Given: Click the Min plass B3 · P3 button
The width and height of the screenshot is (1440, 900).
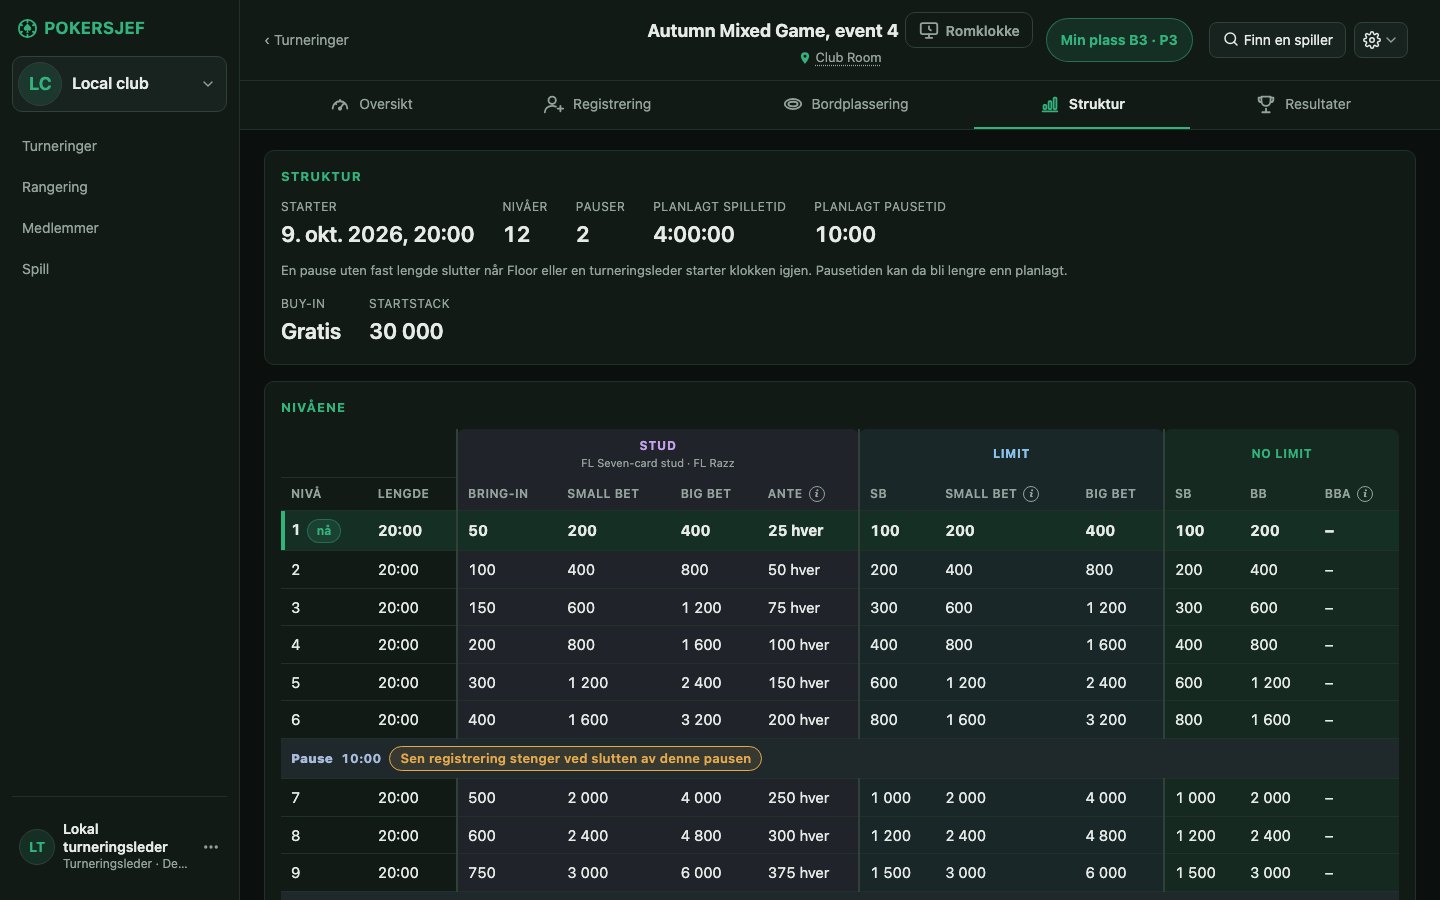Looking at the screenshot, I should tap(1119, 40).
